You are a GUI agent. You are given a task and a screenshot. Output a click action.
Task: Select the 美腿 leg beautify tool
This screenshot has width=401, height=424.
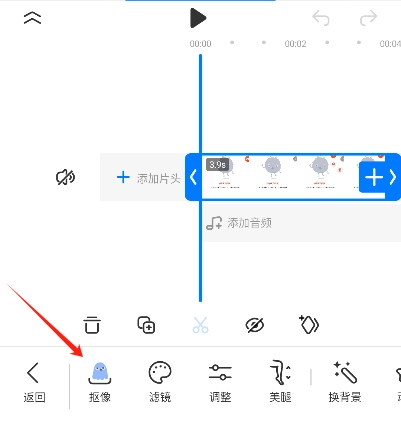tap(280, 382)
